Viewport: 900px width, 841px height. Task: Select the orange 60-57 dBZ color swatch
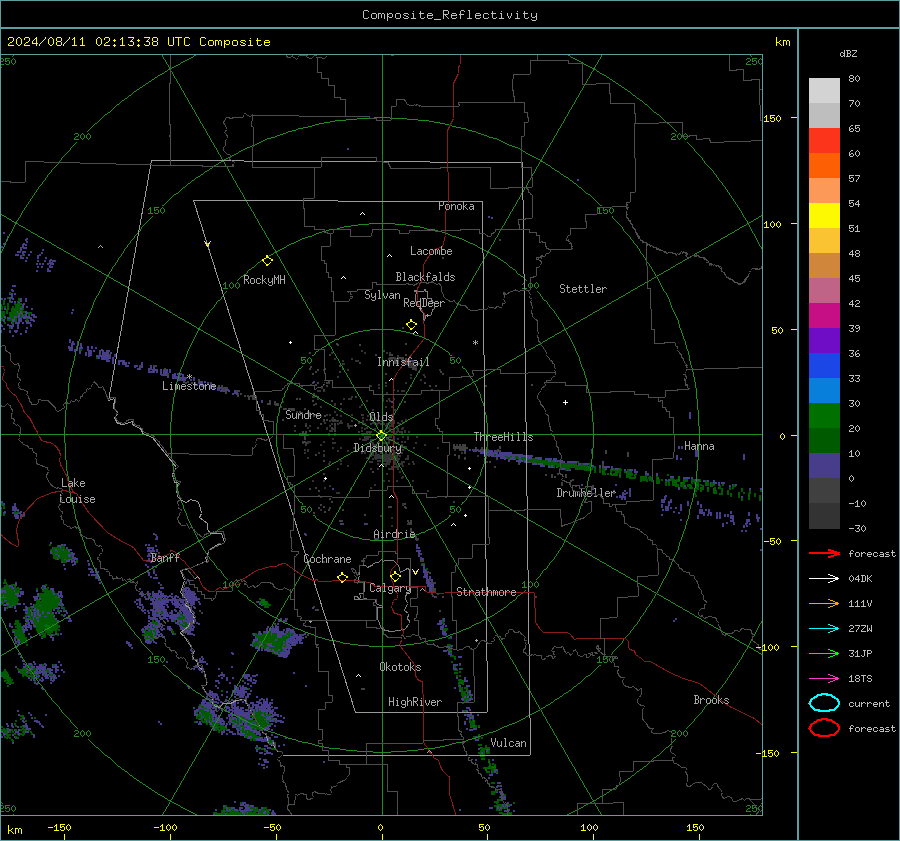tap(824, 166)
